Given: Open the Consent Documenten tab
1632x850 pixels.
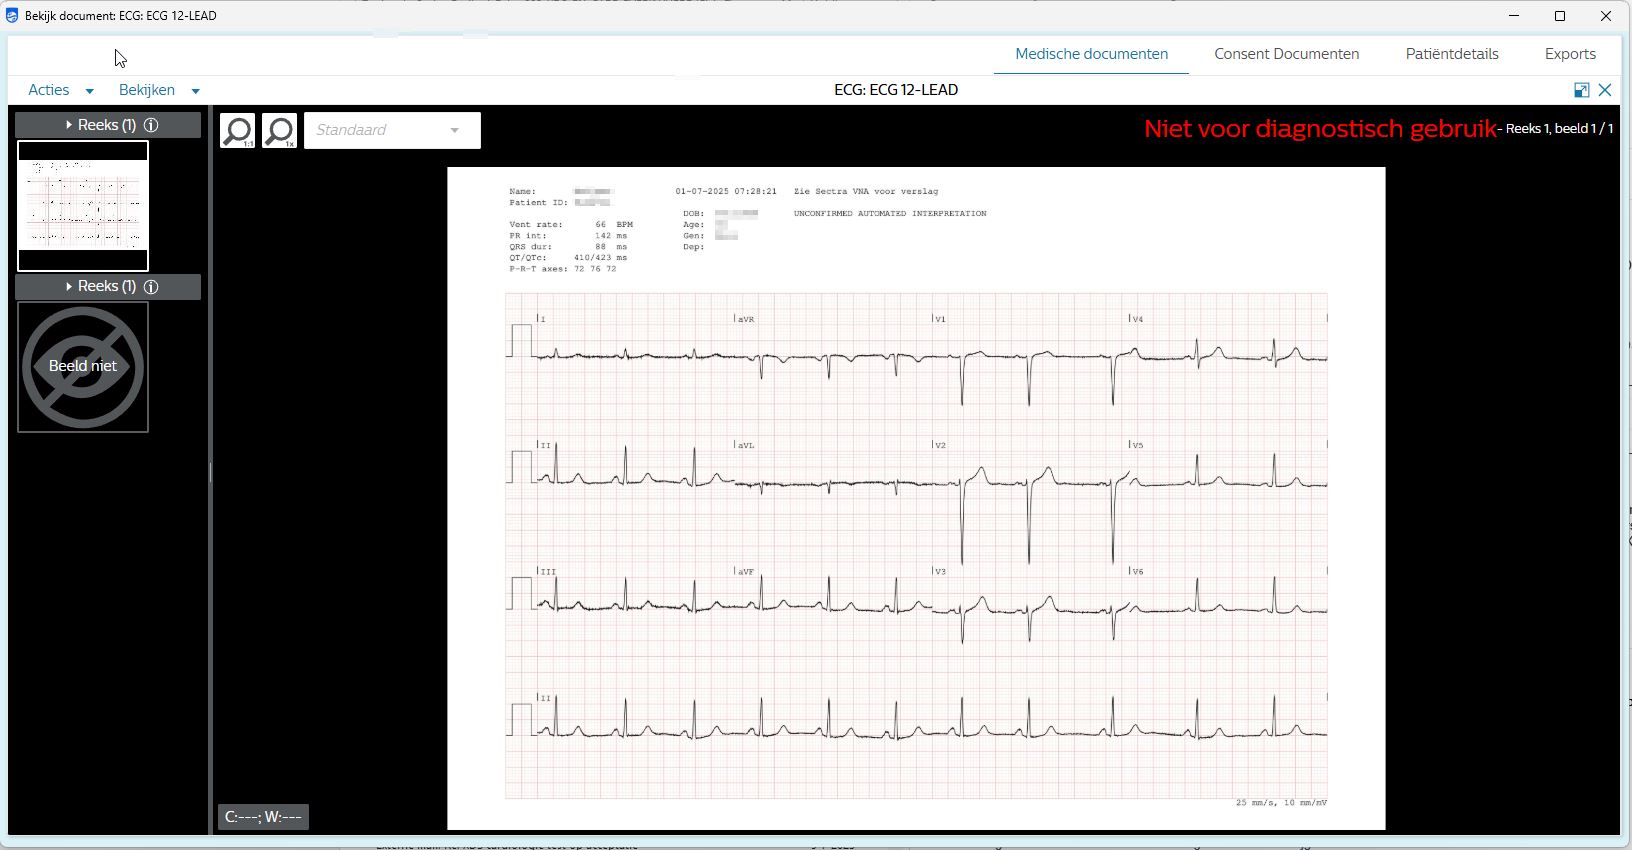Looking at the screenshot, I should coord(1286,54).
